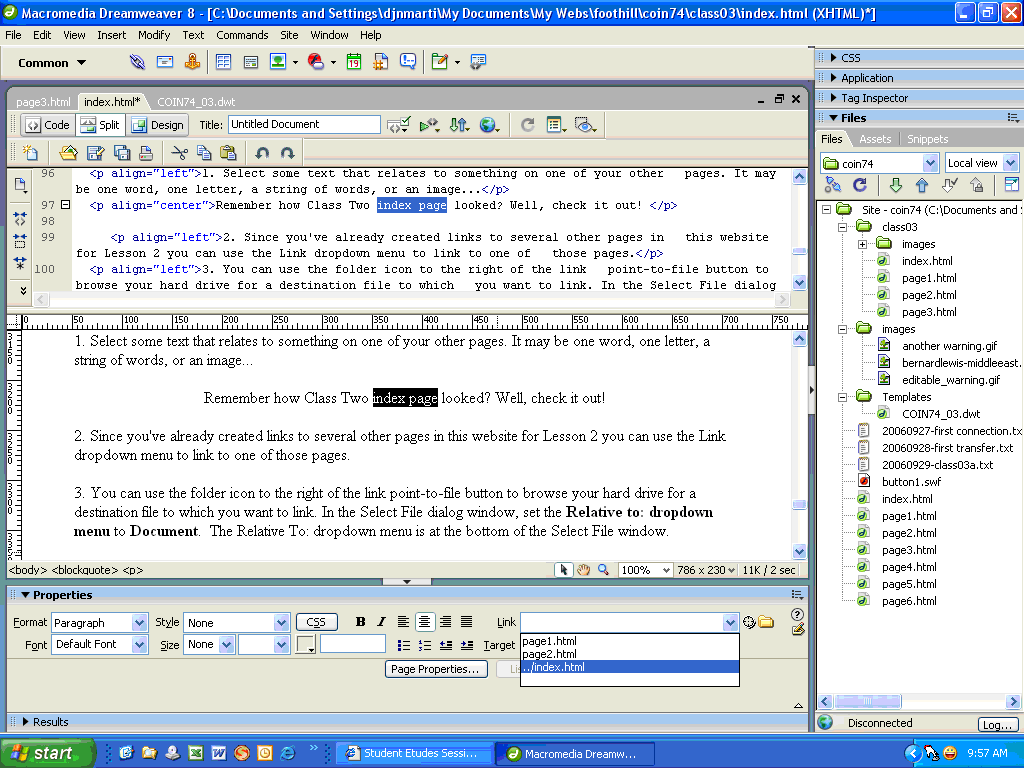Browse for file folder icon next to Link
The image size is (1024, 768).
[766, 622]
